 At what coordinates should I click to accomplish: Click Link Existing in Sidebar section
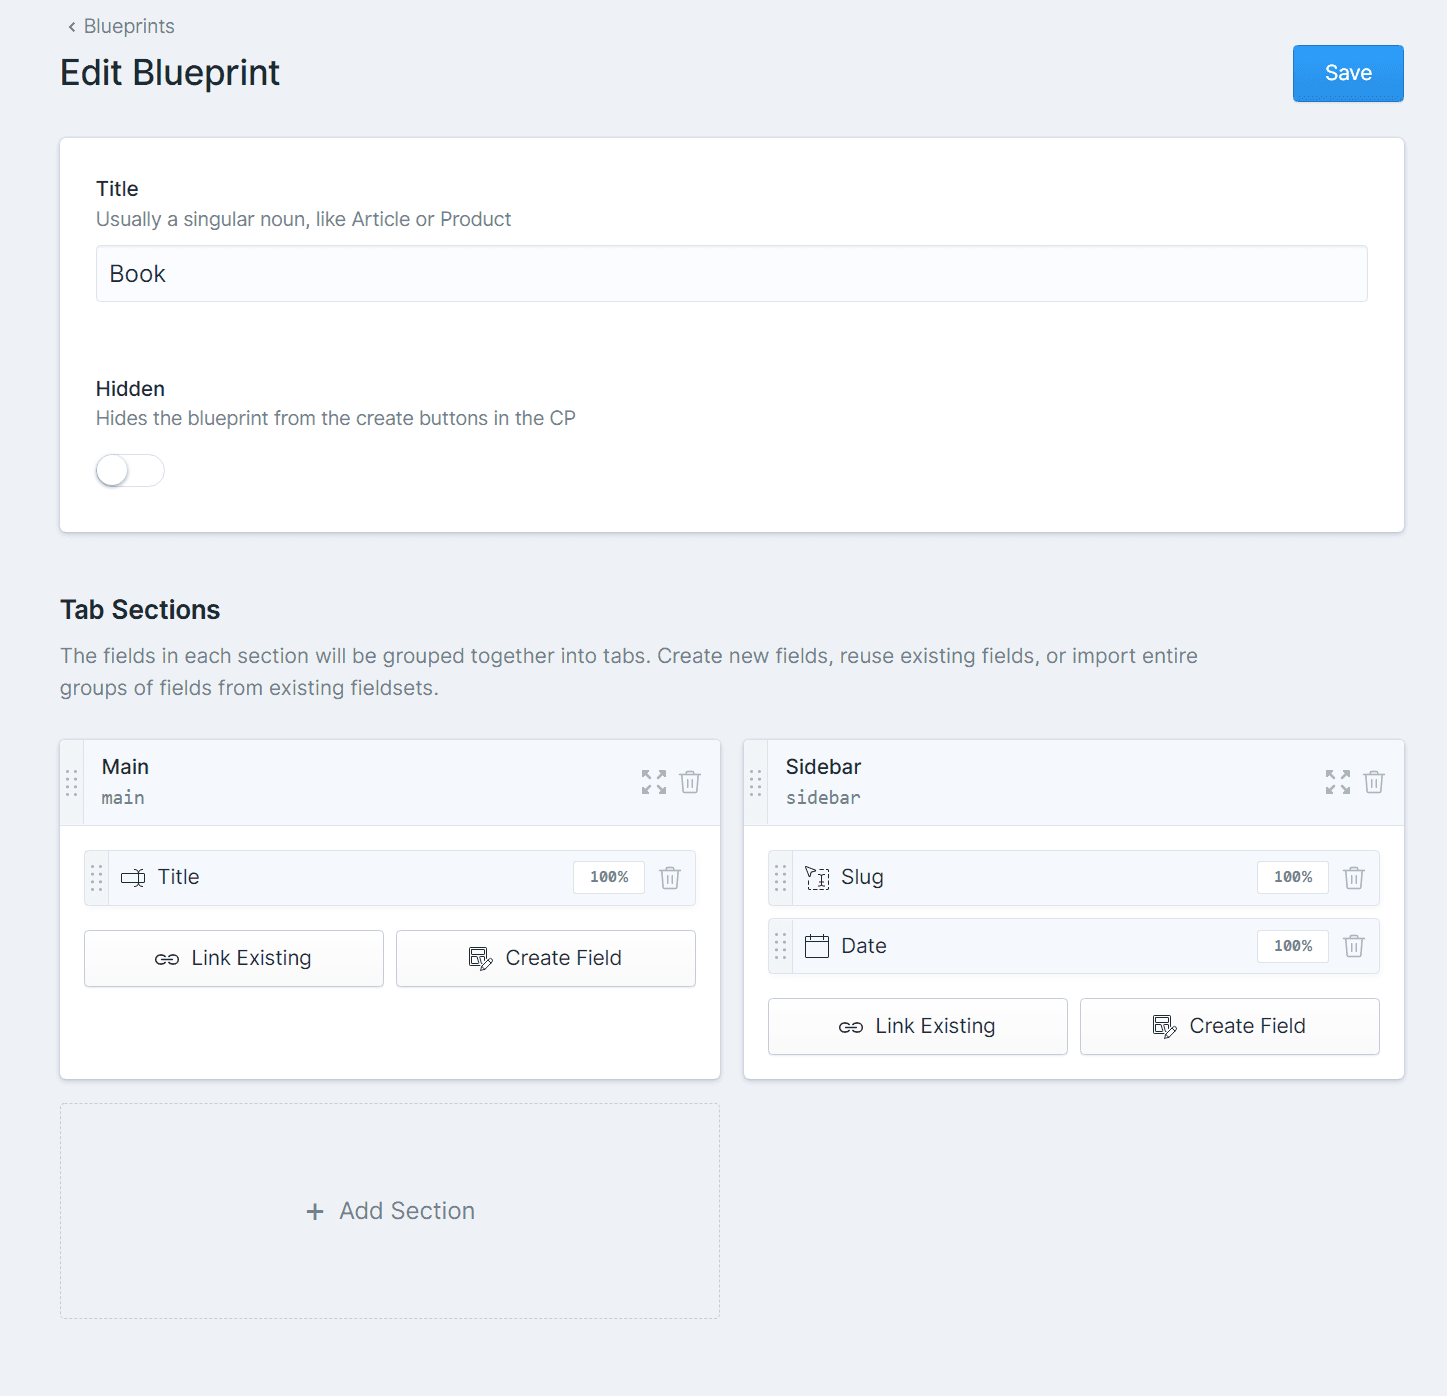[x=918, y=1026]
